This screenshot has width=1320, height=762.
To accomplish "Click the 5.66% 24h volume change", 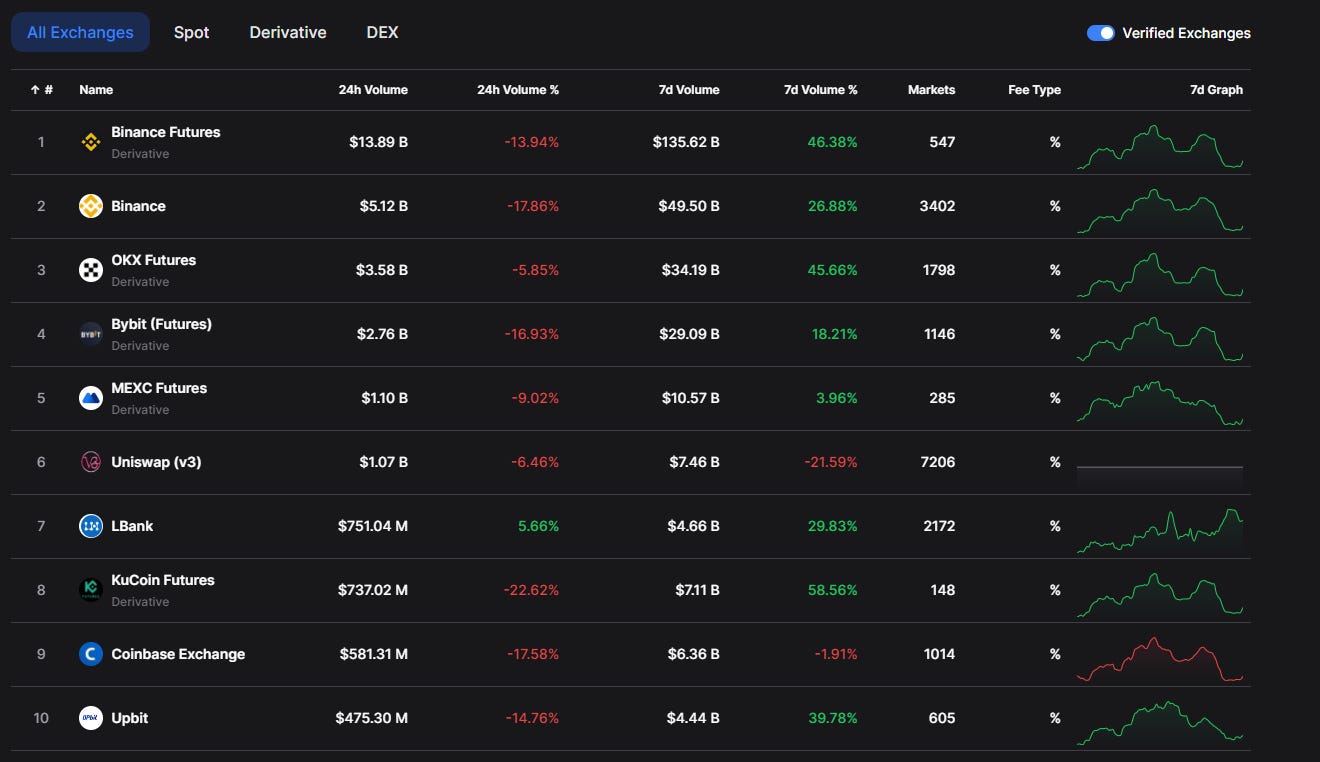I will point(539,526).
